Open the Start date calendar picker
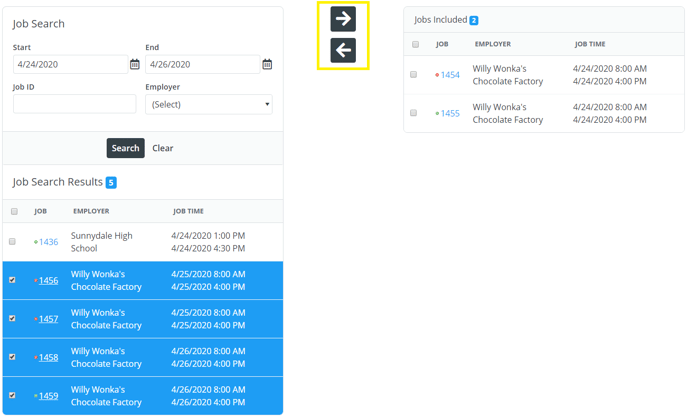Screen dimensions: 688x419 pos(135,65)
